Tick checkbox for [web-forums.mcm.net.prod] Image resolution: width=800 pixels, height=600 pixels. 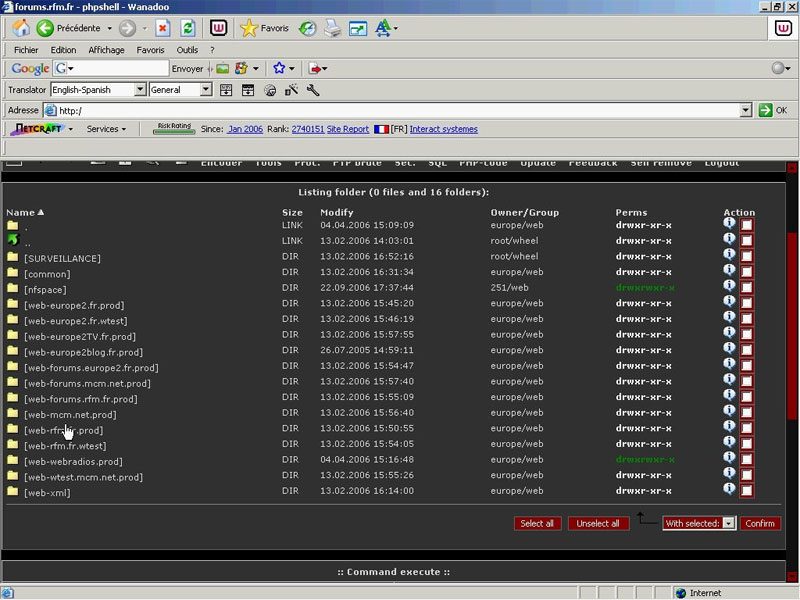(746, 382)
